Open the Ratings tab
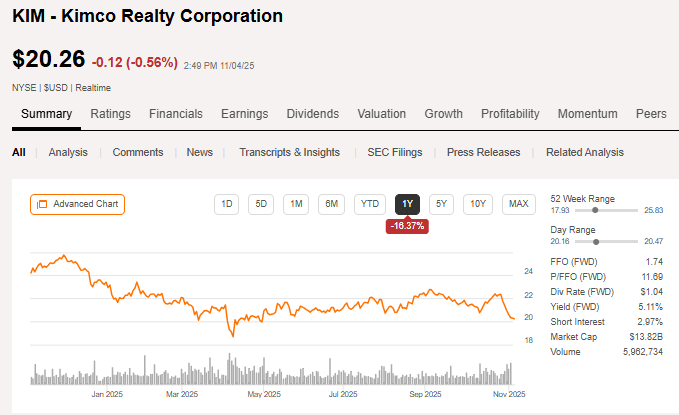 pyautogui.click(x=110, y=114)
